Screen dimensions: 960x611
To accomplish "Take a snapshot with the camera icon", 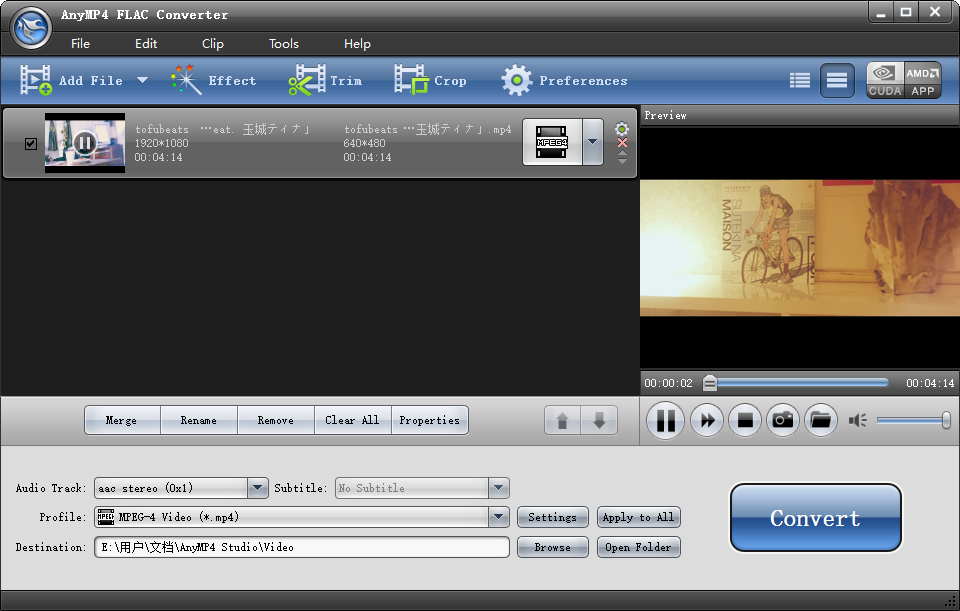I will click(x=783, y=421).
